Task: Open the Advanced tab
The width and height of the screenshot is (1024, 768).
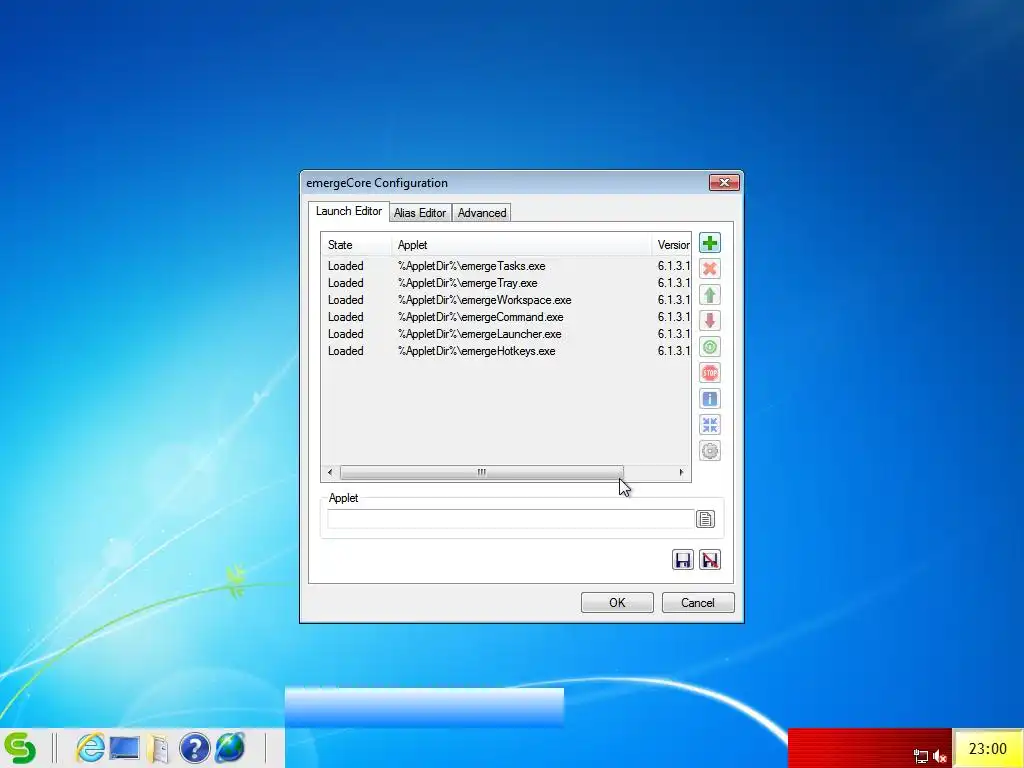Action: pos(482,213)
